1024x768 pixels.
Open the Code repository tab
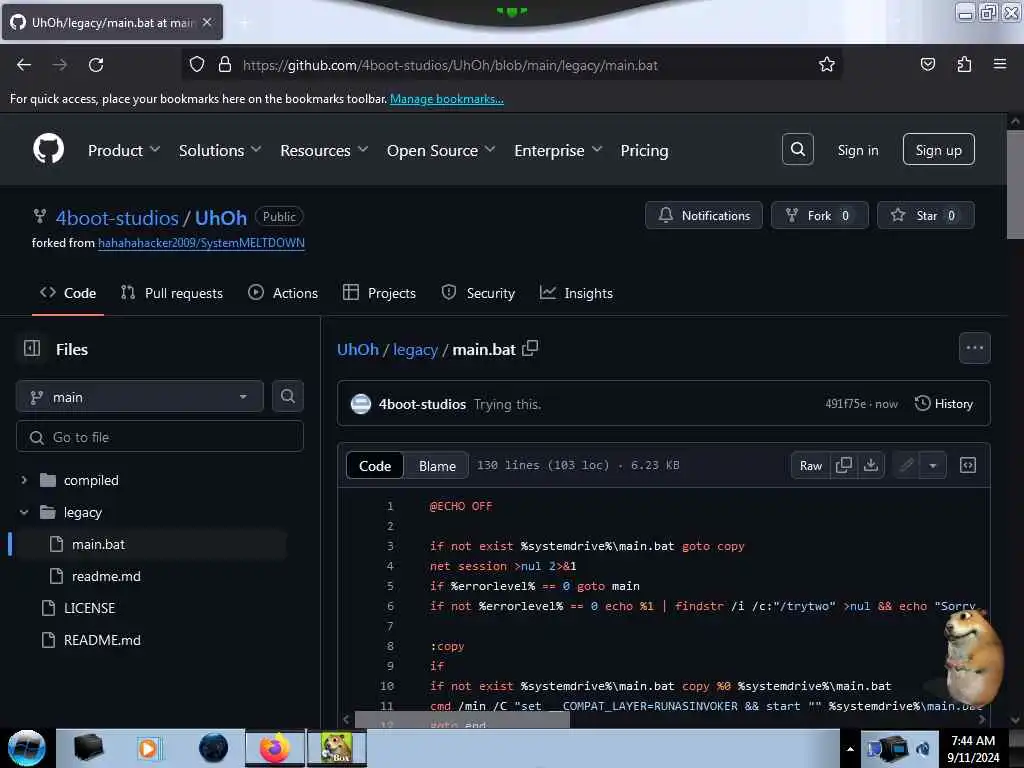pyautogui.click(x=68, y=293)
